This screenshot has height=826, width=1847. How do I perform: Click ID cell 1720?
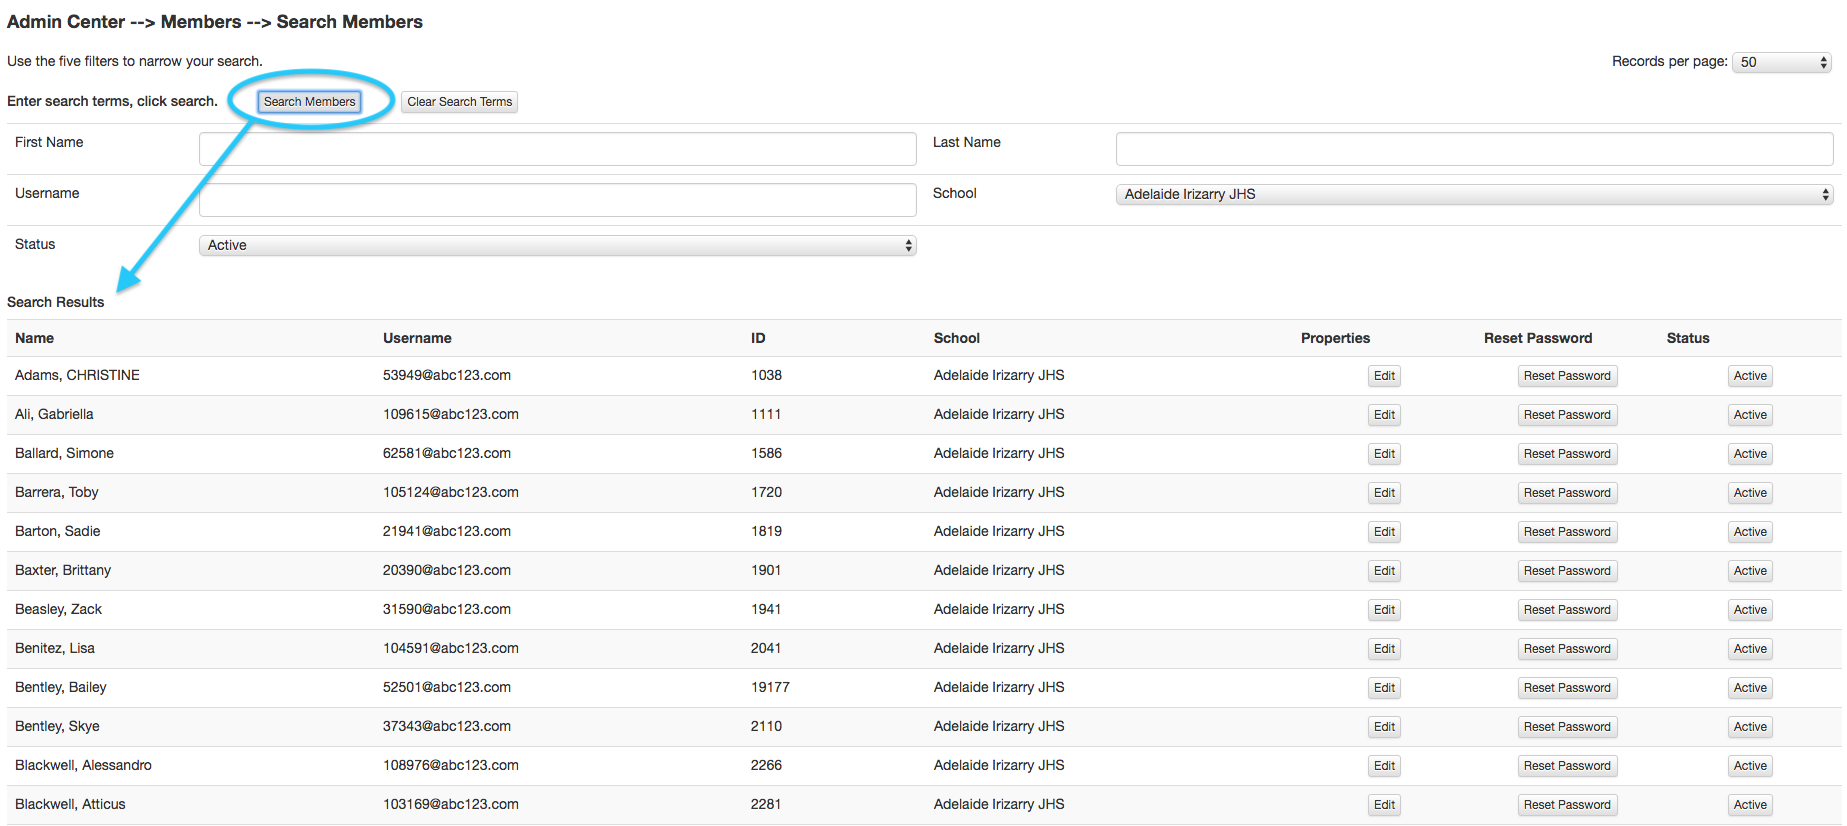(x=766, y=492)
